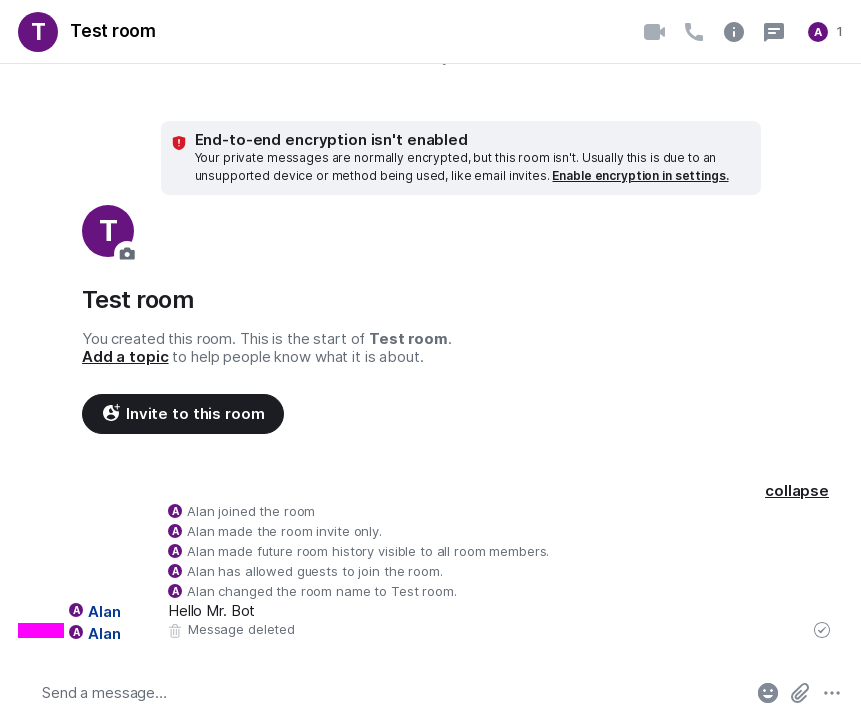Click the message sent receipt checkmark
This screenshot has height=720, width=861.
[x=822, y=629]
